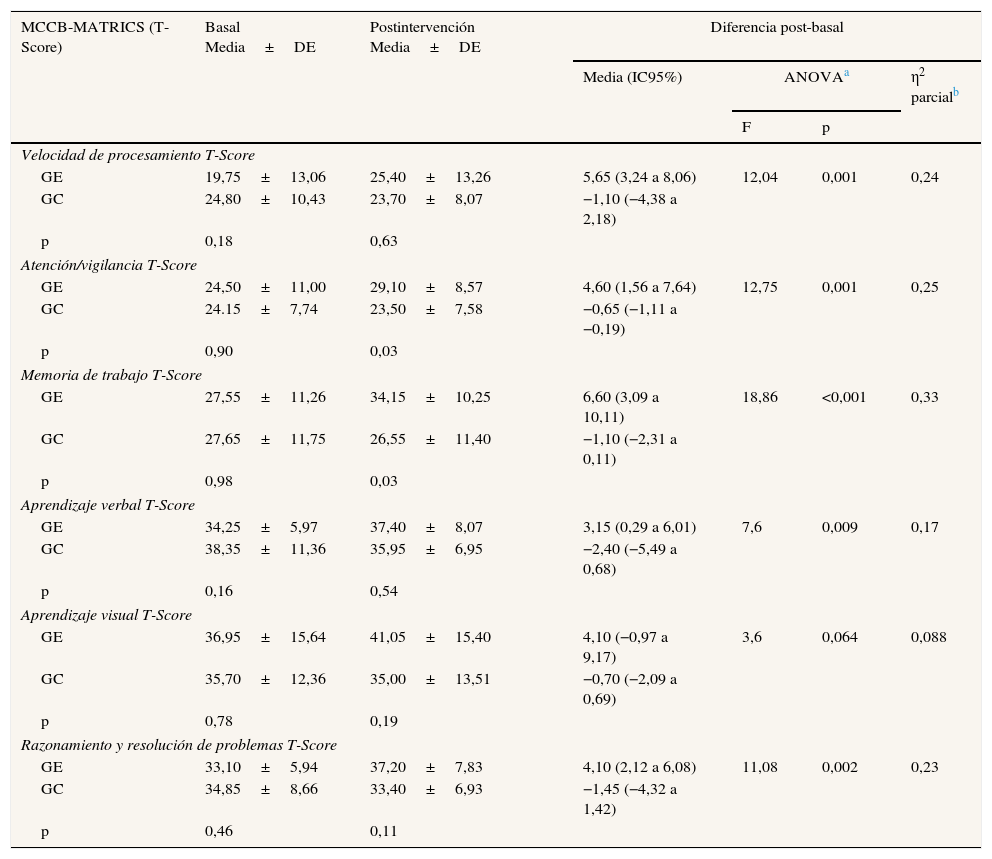Select the Memoria de trabajo T-Score heading
The image size is (992, 859).
(x=111, y=375)
